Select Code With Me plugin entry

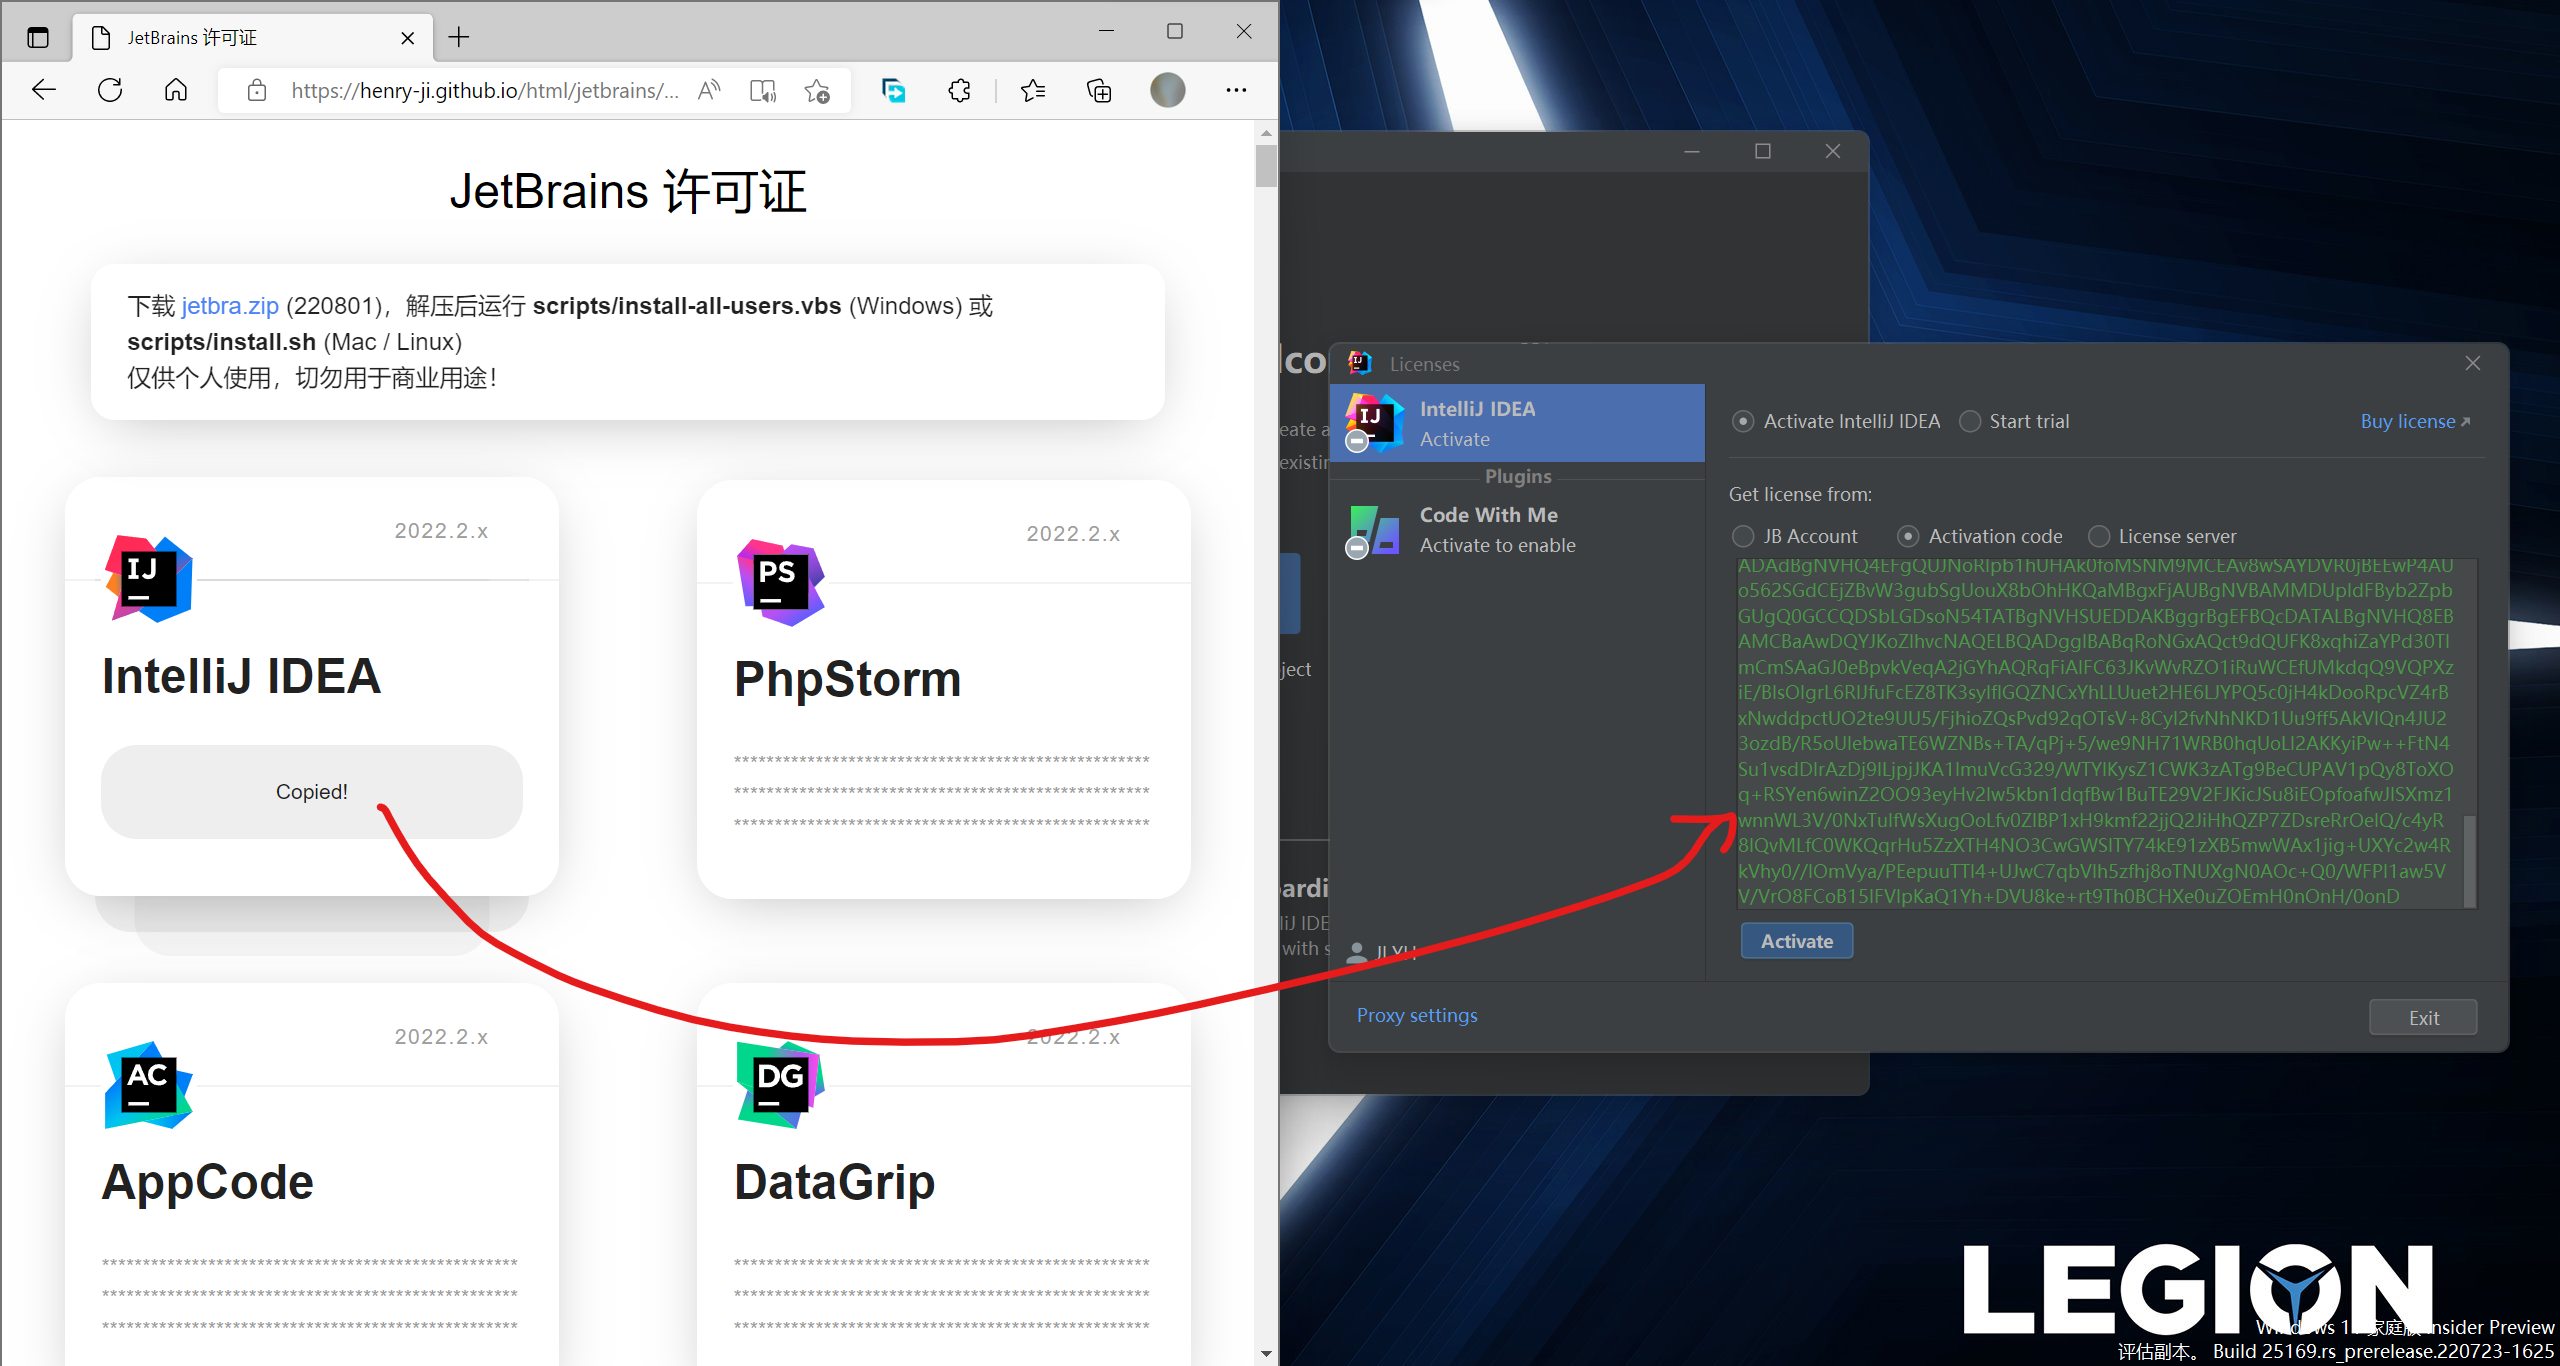1517,530
